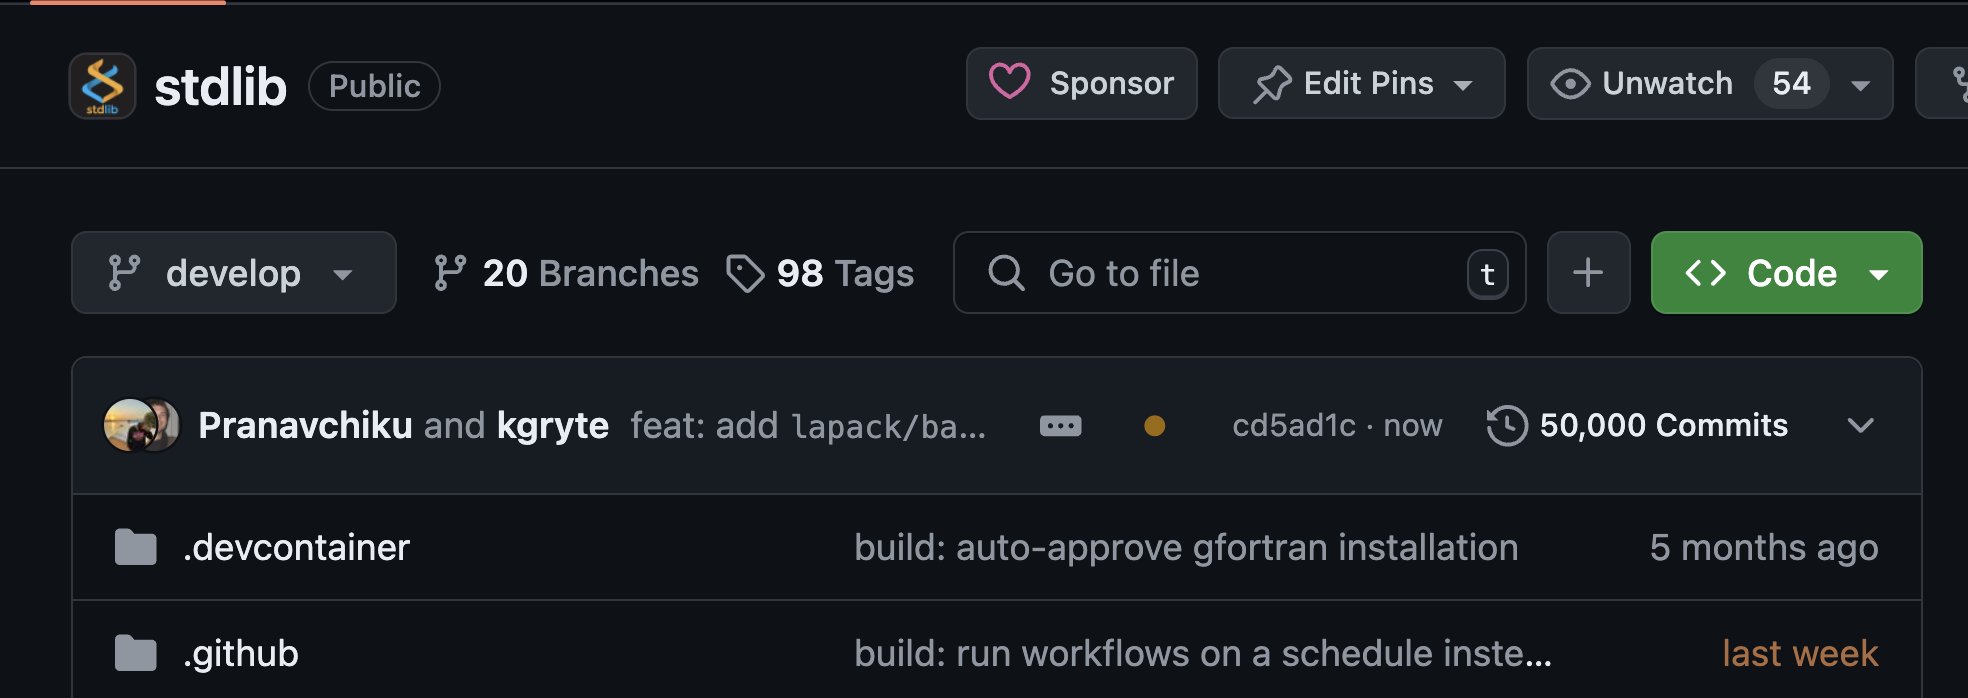Viewport: 1968px width, 698px height.
Task: Click the tag icon next to 98 Tags
Action: (745, 273)
